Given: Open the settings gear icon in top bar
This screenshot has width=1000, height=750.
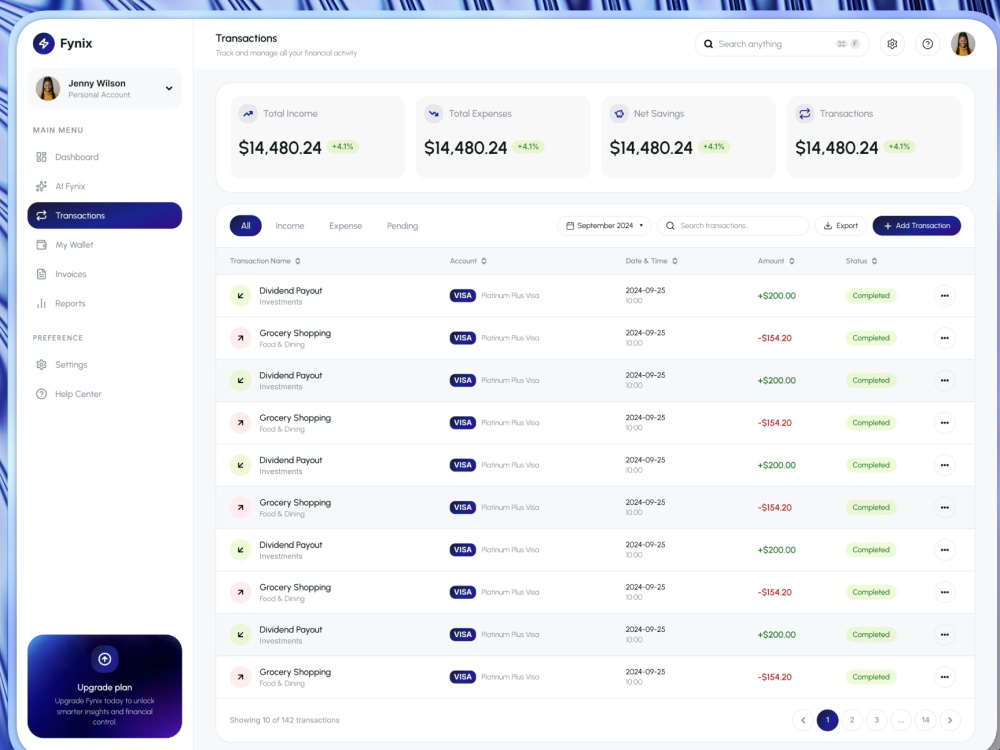Looking at the screenshot, I should [x=892, y=44].
